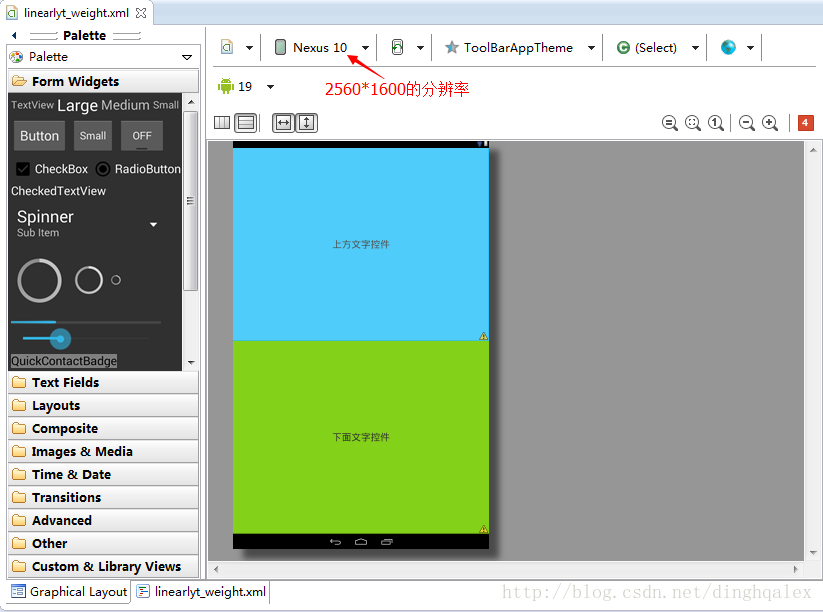Expand the Transitions category
The width and height of the screenshot is (823, 612).
[x=103, y=498]
